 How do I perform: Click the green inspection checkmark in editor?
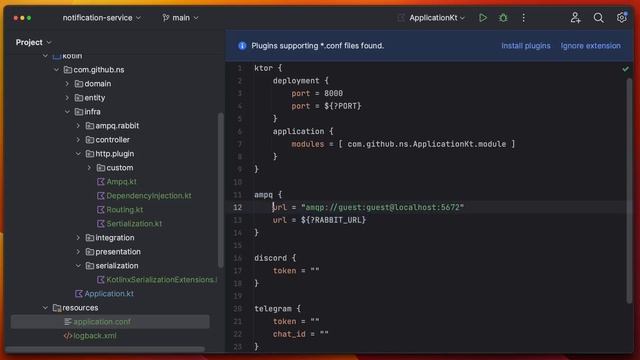625,69
